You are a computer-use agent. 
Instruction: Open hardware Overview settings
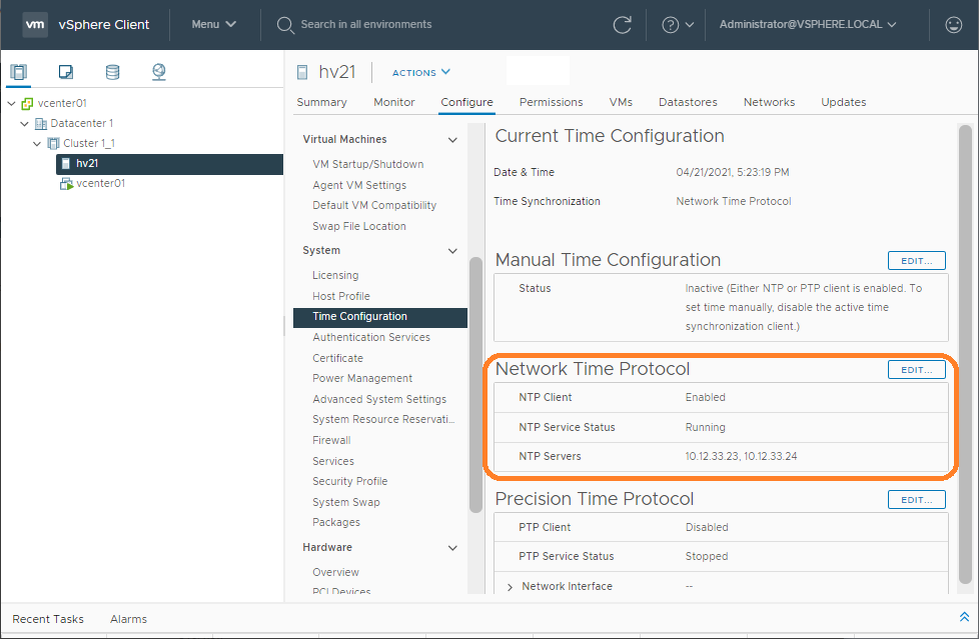pyautogui.click(x=336, y=572)
